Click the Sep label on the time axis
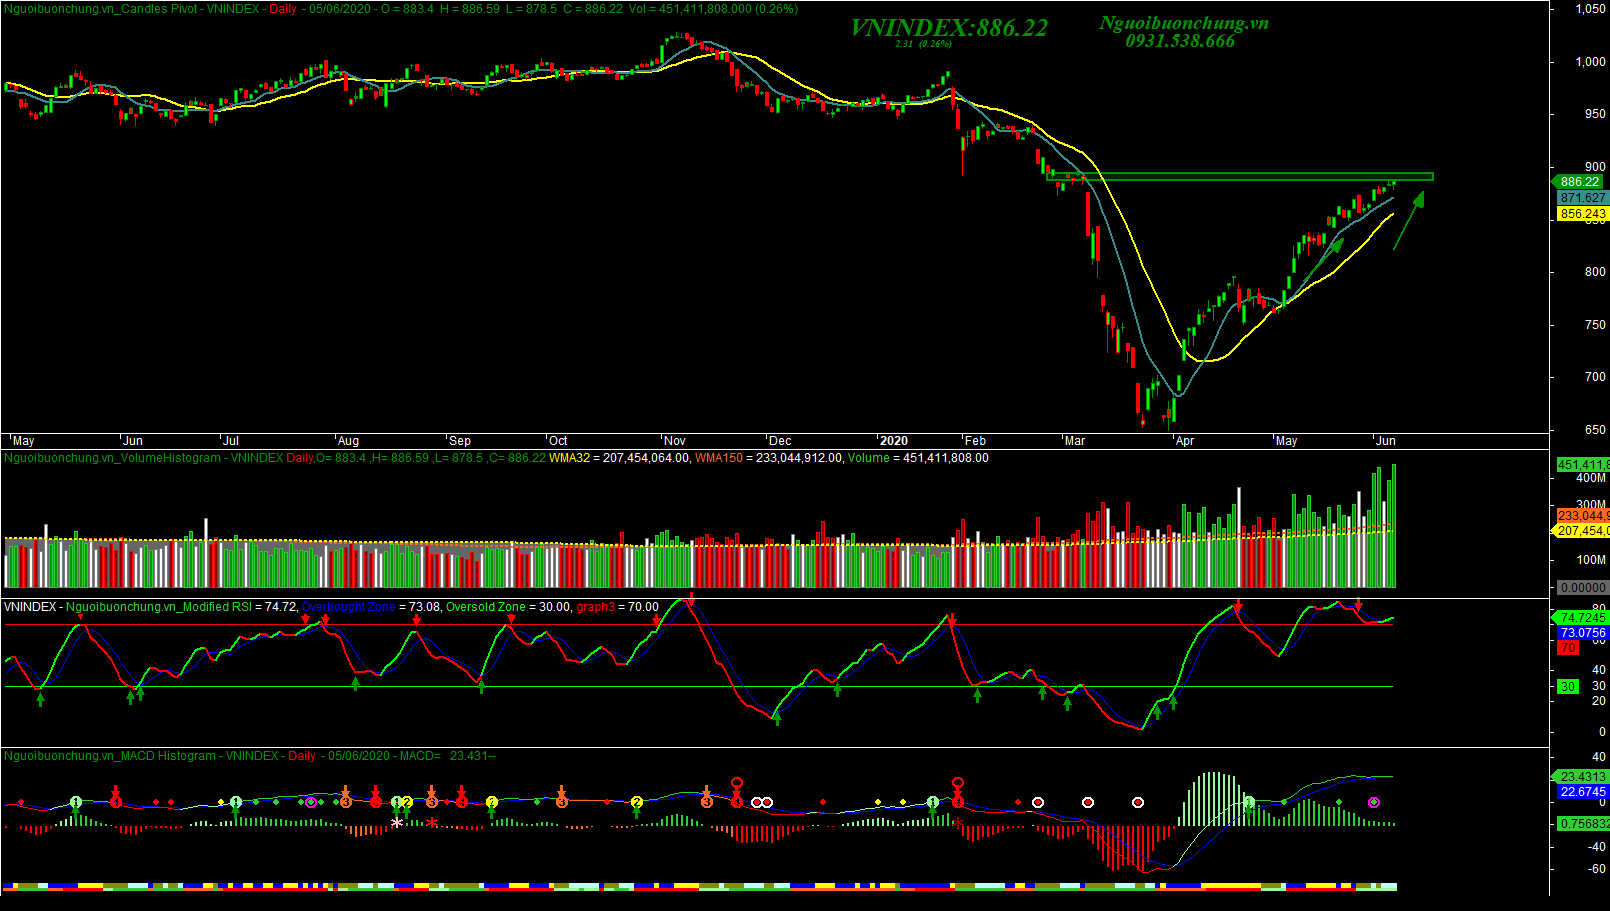This screenshot has height=911, width=1610. coord(460,441)
